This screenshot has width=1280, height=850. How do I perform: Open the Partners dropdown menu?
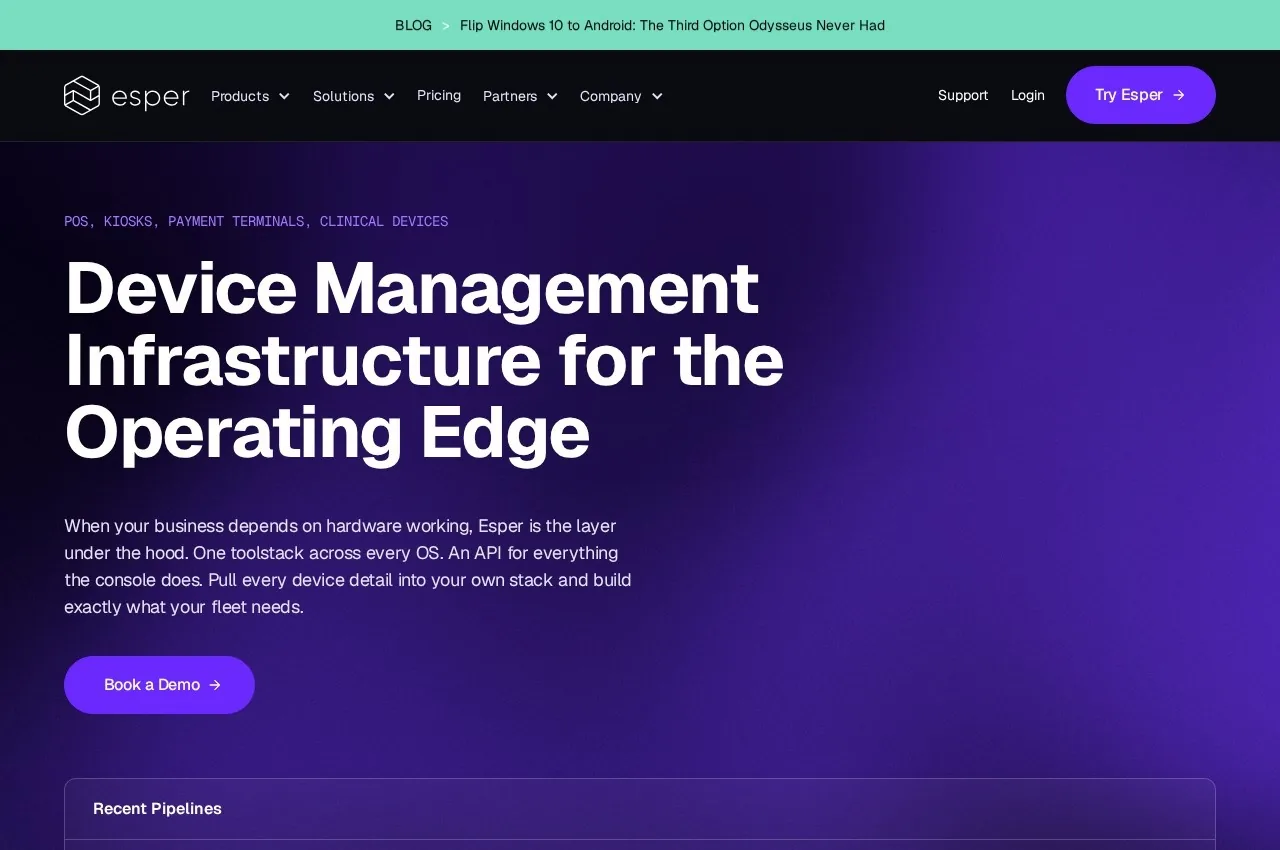click(520, 96)
